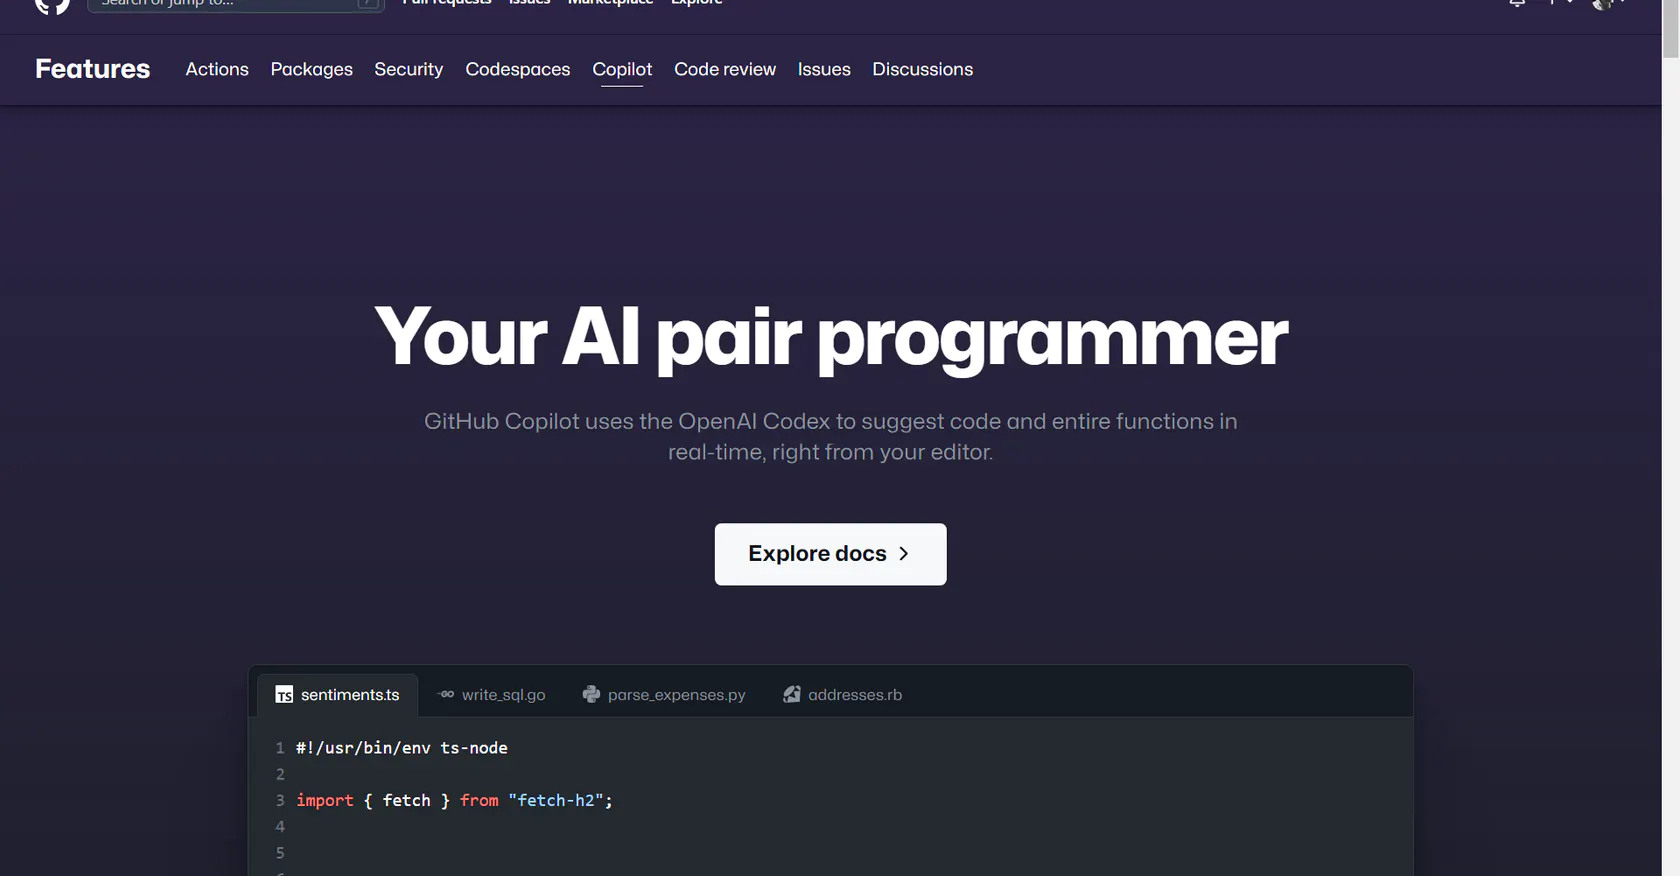Click the Features heading link

pyautogui.click(x=93, y=69)
